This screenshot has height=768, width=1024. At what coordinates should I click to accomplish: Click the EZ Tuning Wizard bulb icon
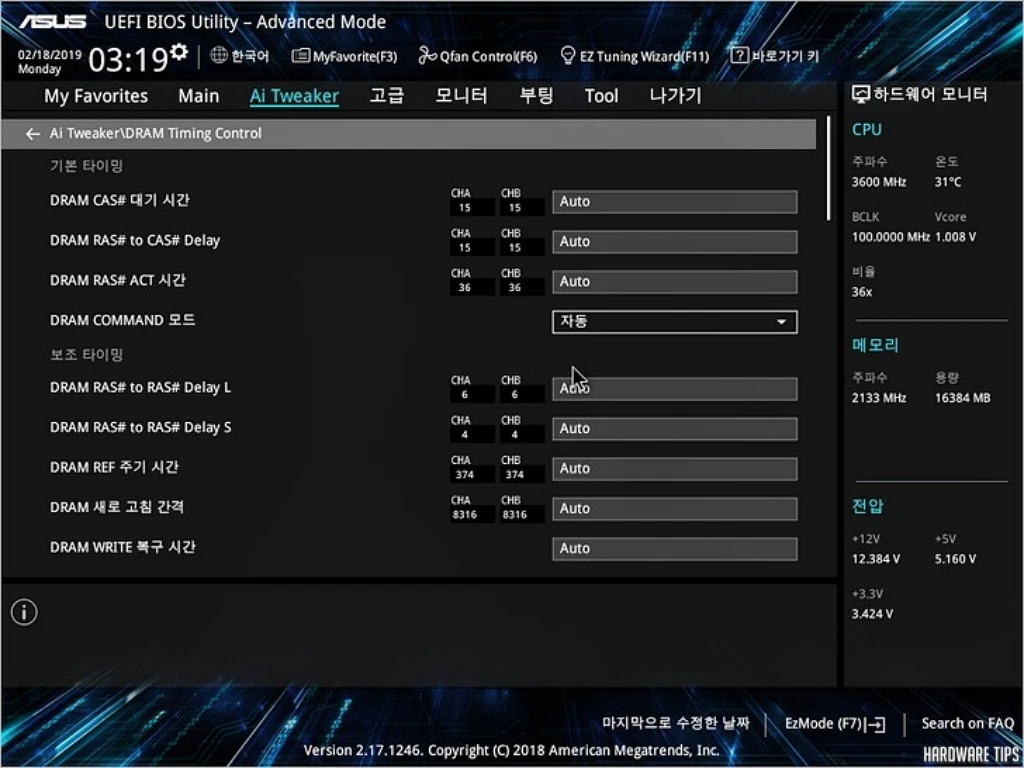(x=568, y=56)
